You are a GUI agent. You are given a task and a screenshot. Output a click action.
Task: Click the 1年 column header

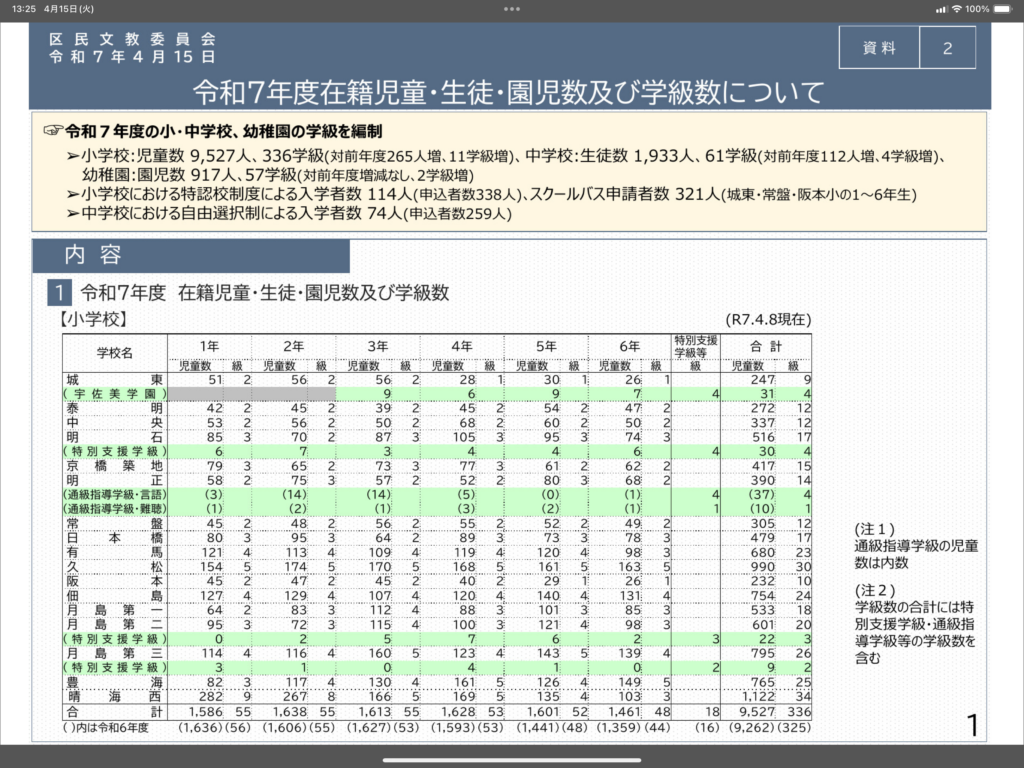(210, 346)
